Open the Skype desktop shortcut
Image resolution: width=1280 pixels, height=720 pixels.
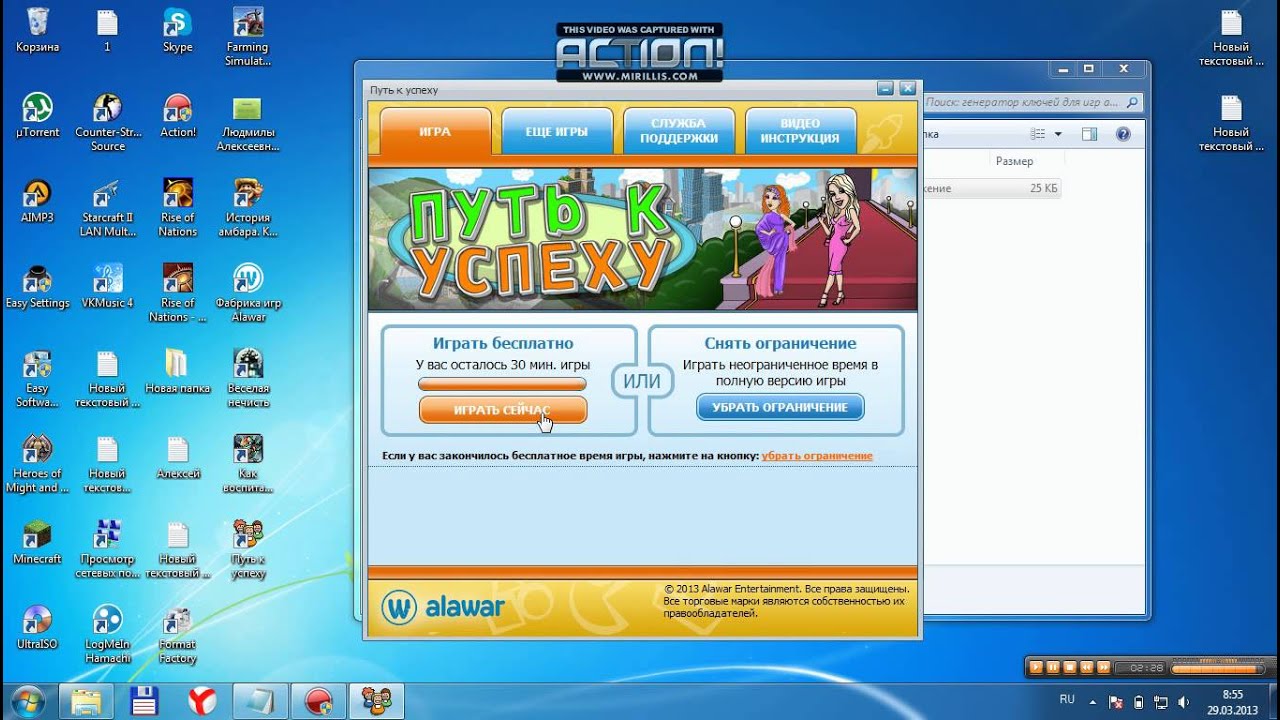178,30
